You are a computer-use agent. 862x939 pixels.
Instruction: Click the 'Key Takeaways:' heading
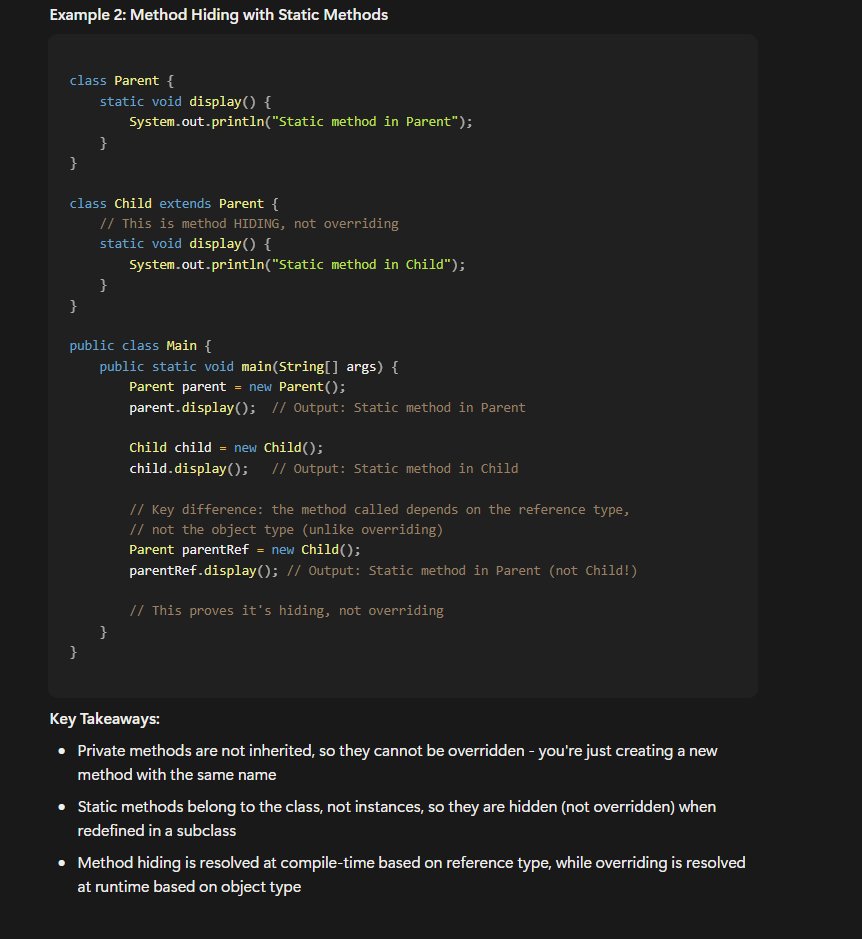[x=105, y=719]
